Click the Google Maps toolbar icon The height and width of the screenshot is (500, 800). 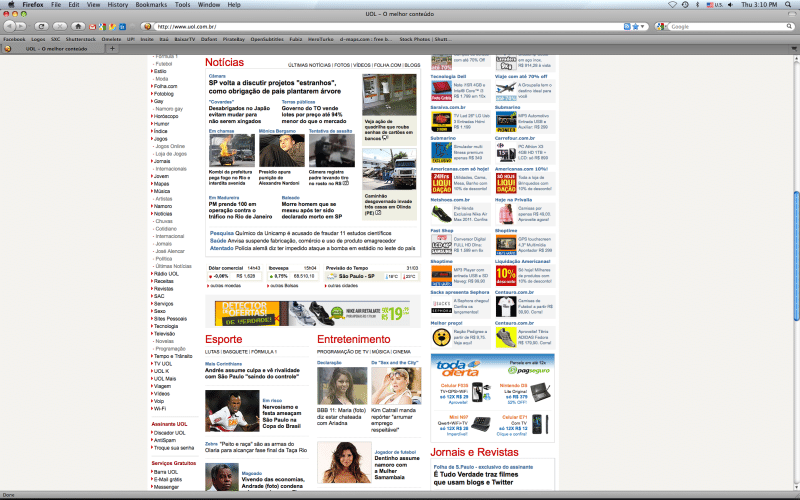click(x=113, y=27)
